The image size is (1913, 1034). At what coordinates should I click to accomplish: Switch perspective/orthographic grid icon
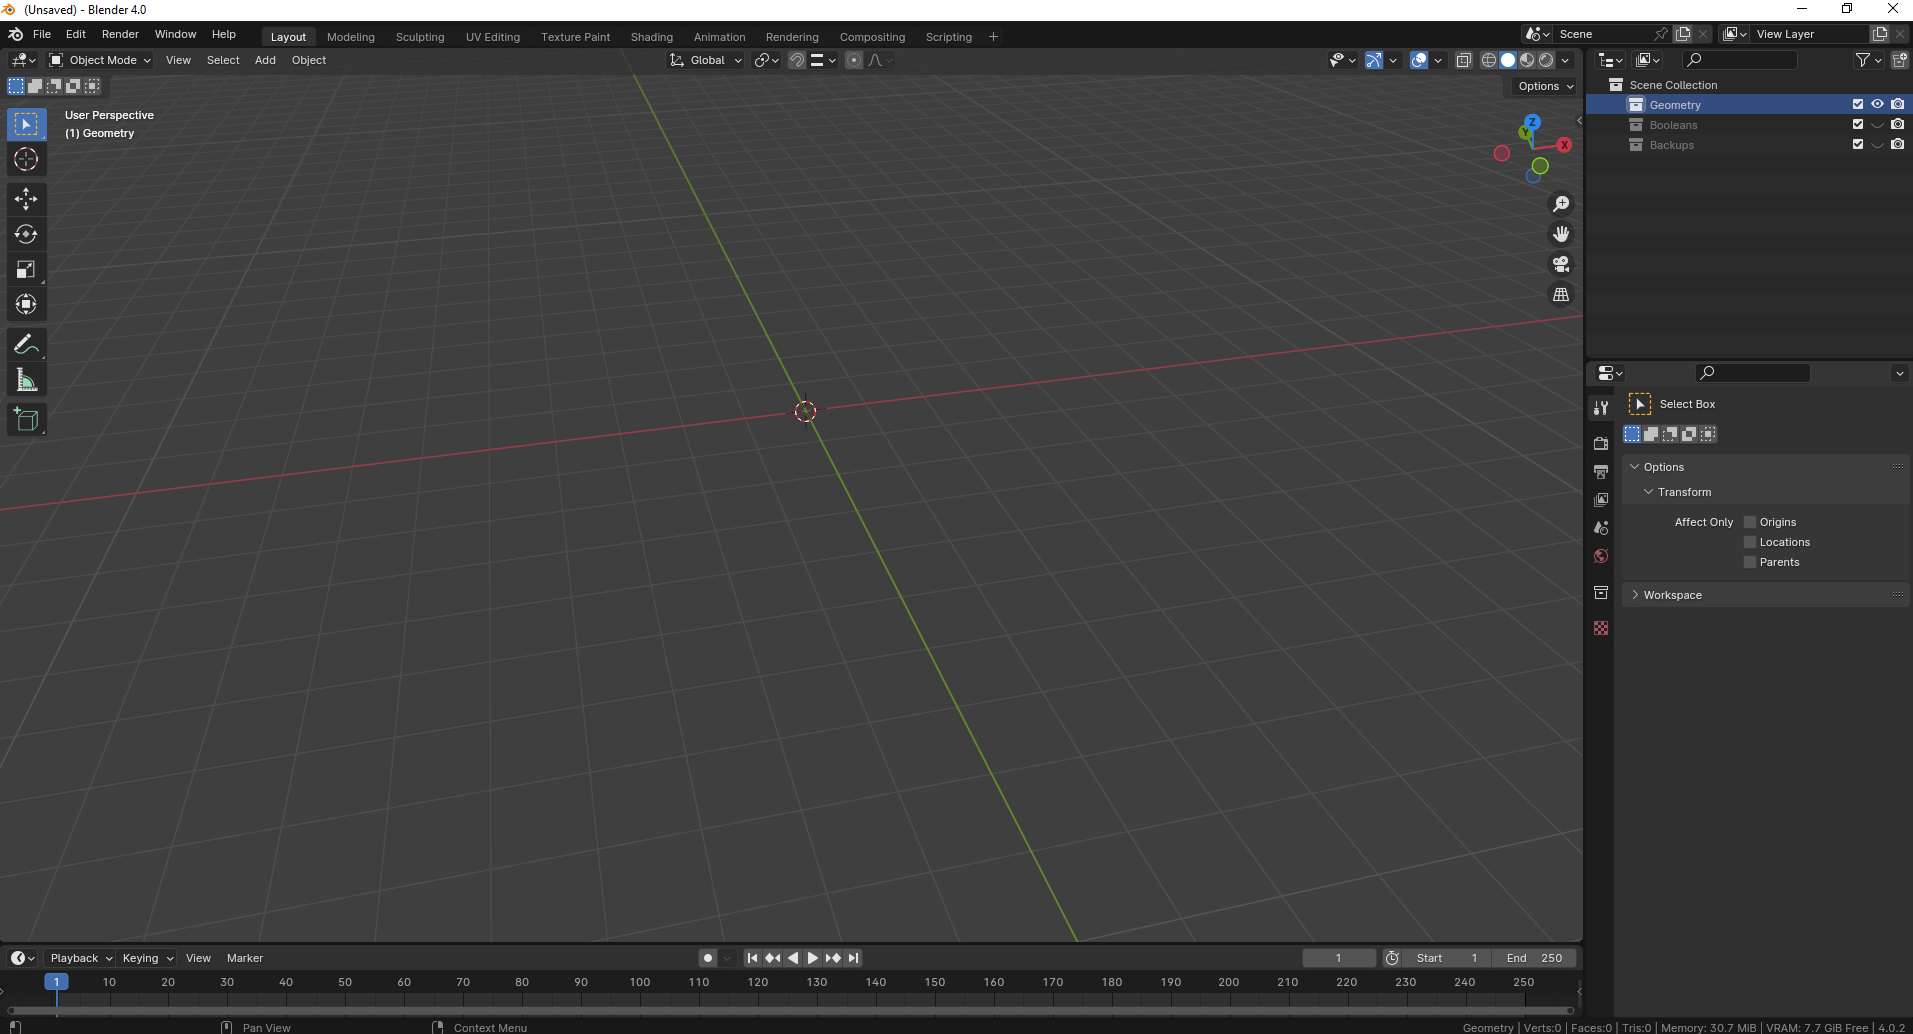point(1560,294)
